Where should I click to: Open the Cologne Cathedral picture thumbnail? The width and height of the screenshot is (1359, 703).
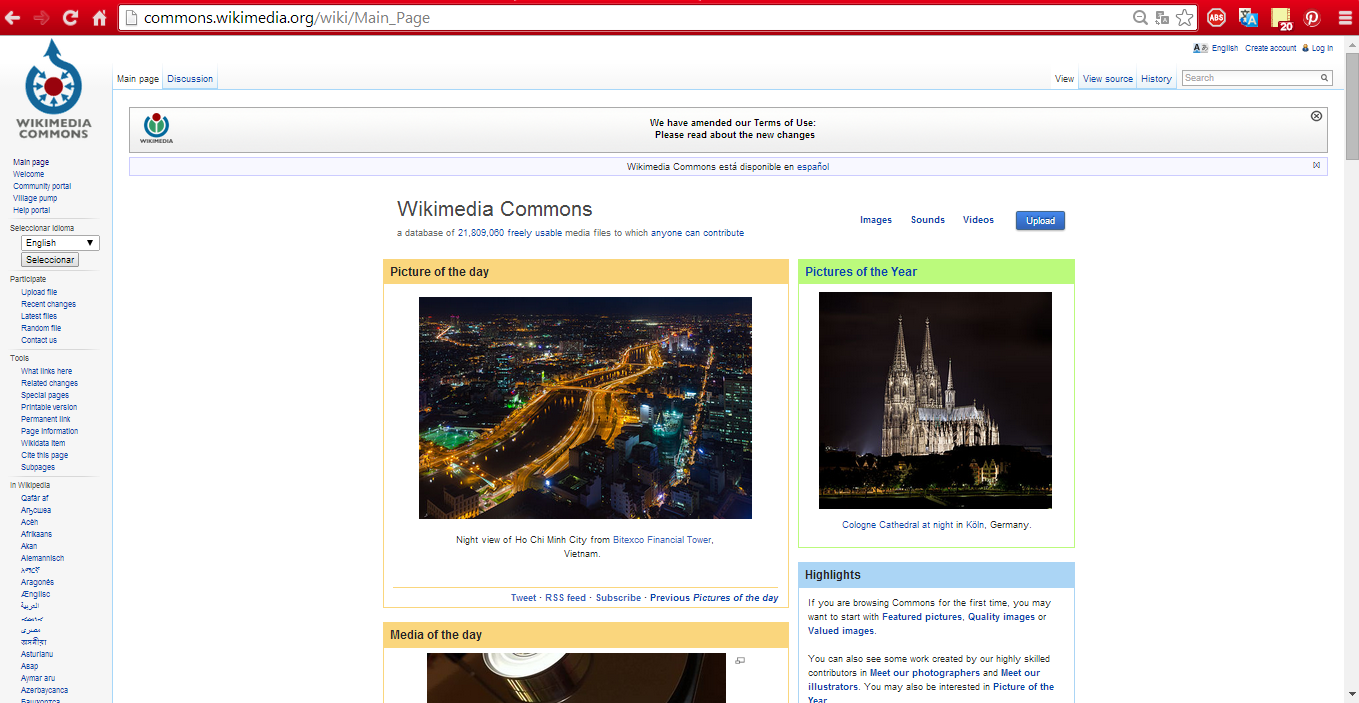tap(935, 400)
